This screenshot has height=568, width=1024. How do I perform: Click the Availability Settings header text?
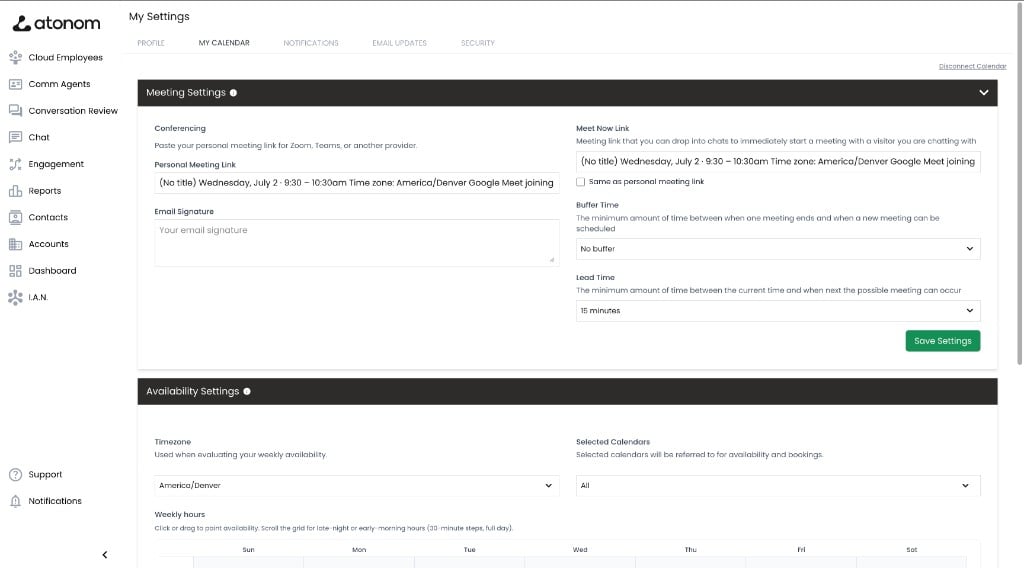193,391
